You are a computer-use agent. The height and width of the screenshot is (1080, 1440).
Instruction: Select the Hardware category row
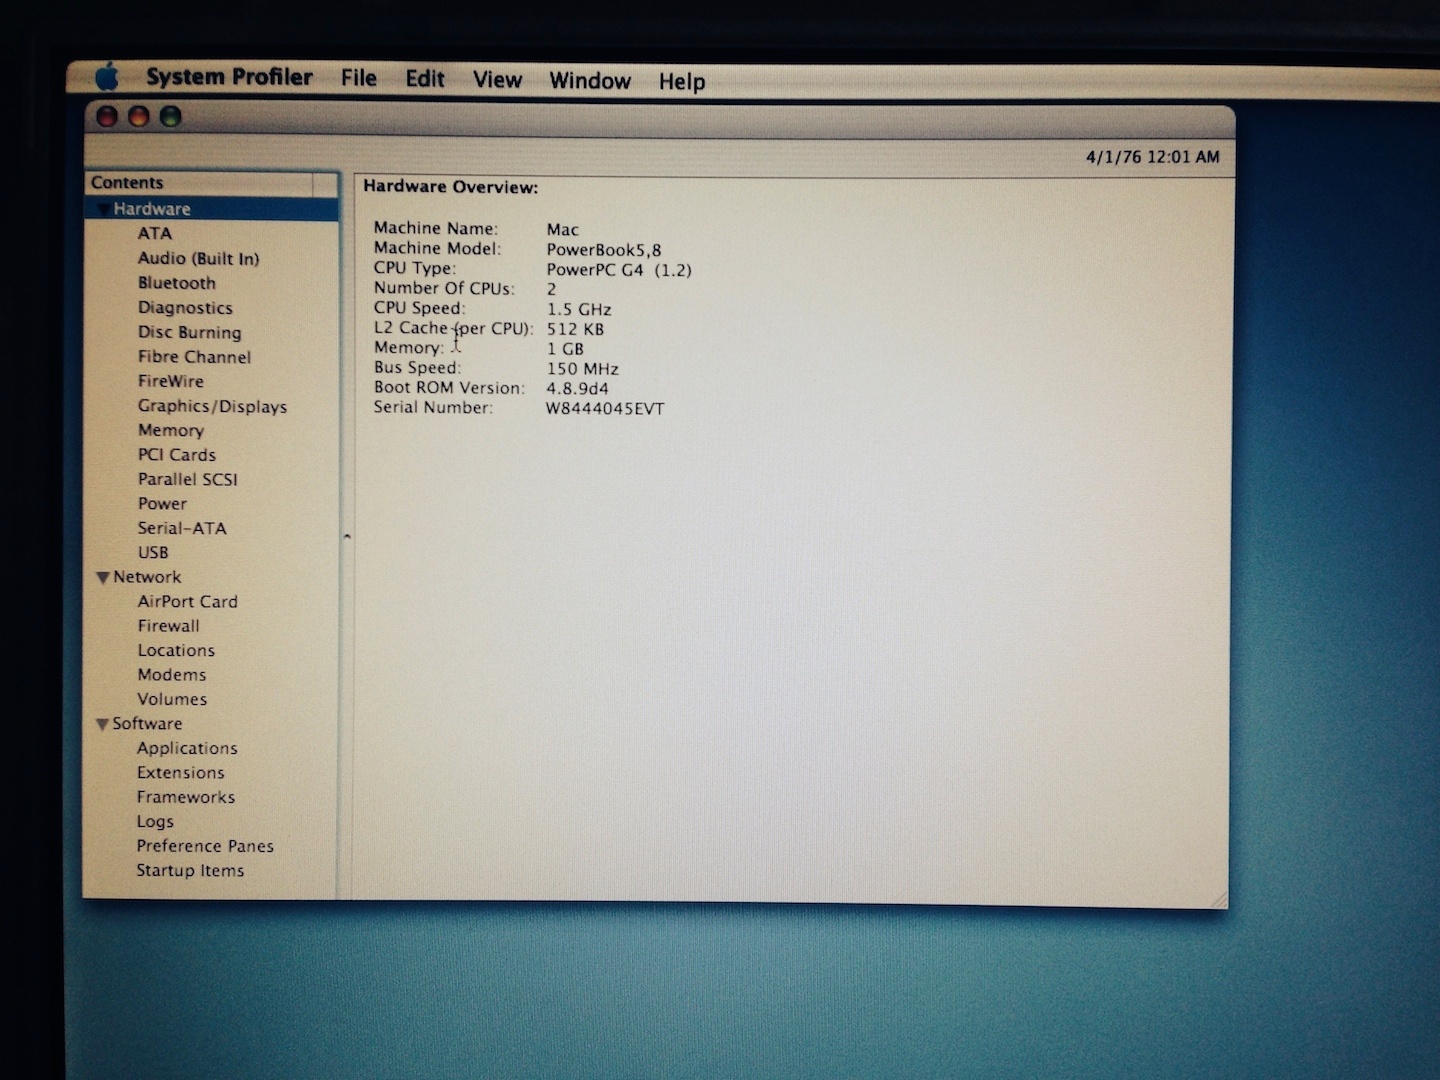point(212,209)
